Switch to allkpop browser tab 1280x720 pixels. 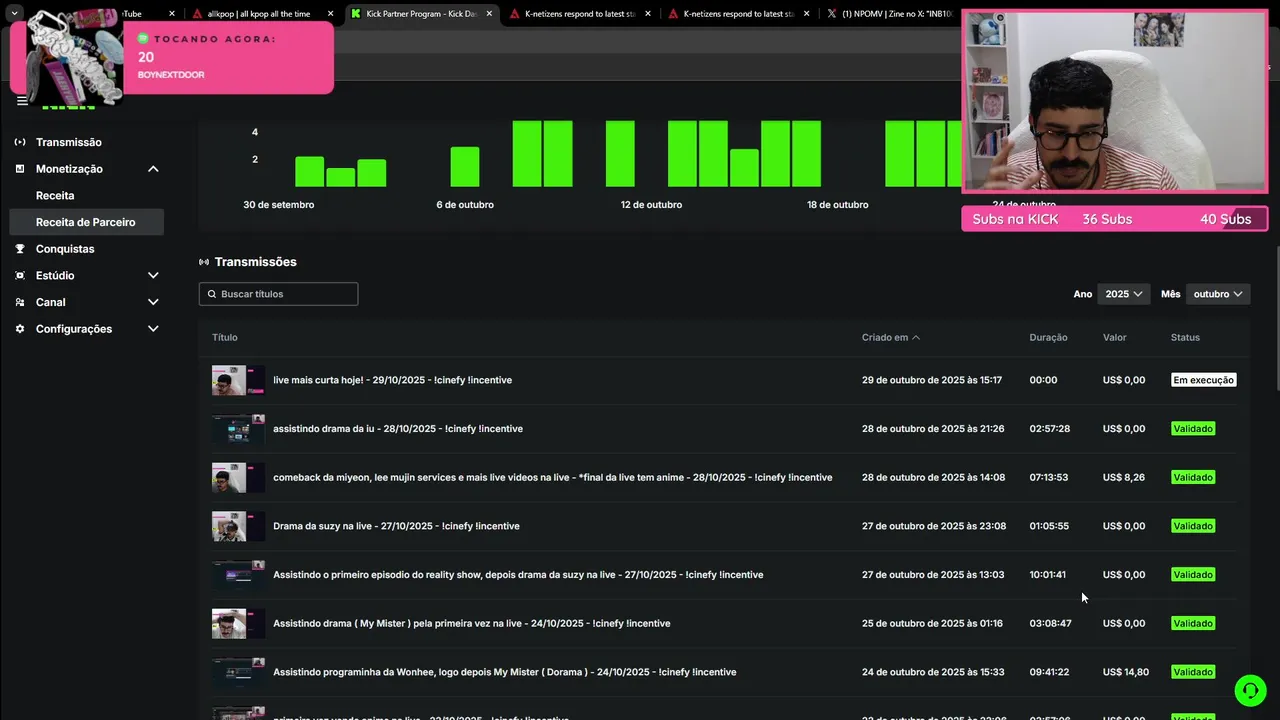point(258,14)
